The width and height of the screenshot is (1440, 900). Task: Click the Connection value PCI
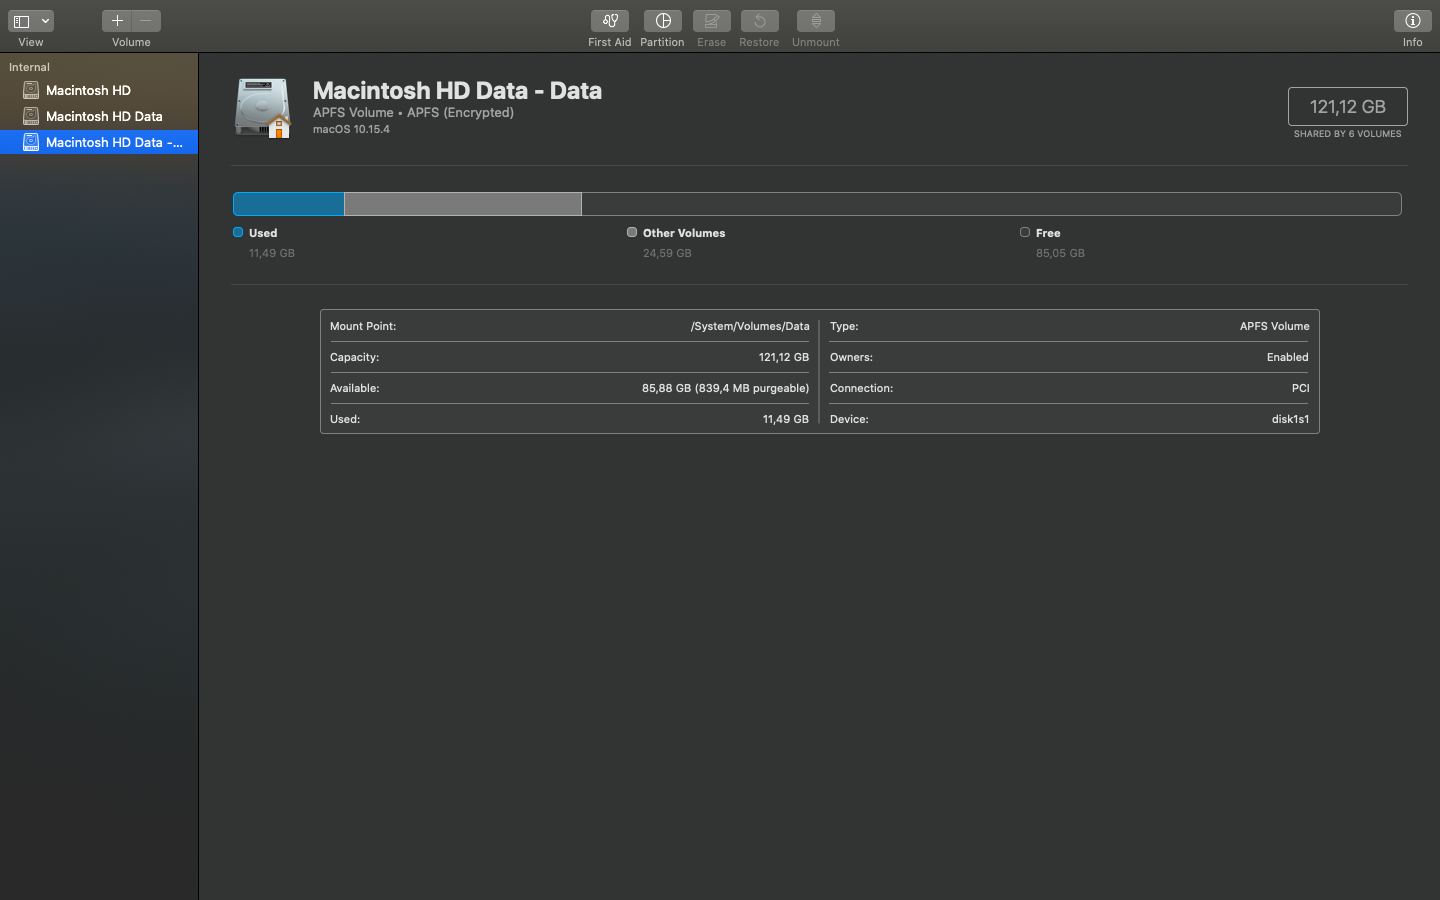[x=1300, y=388]
